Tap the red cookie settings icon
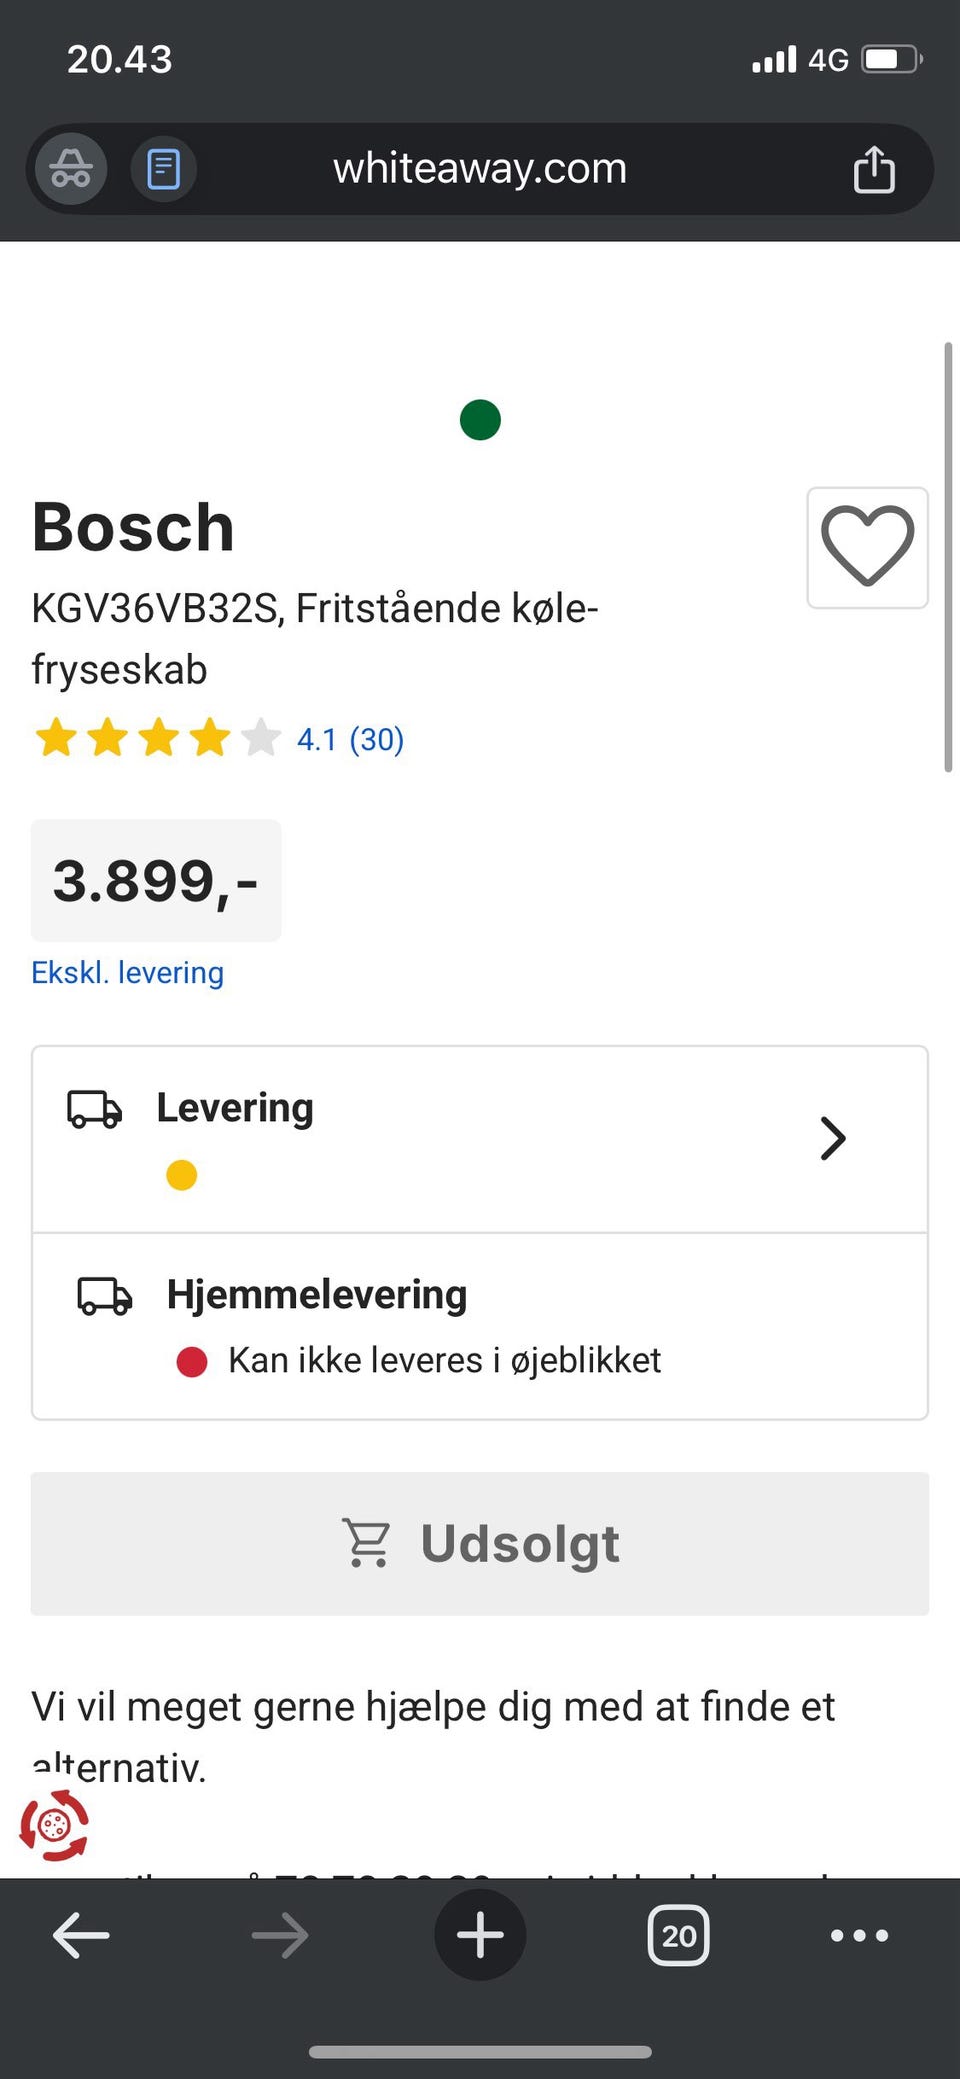The width and height of the screenshot is (960, 2079). (54, 1826)
